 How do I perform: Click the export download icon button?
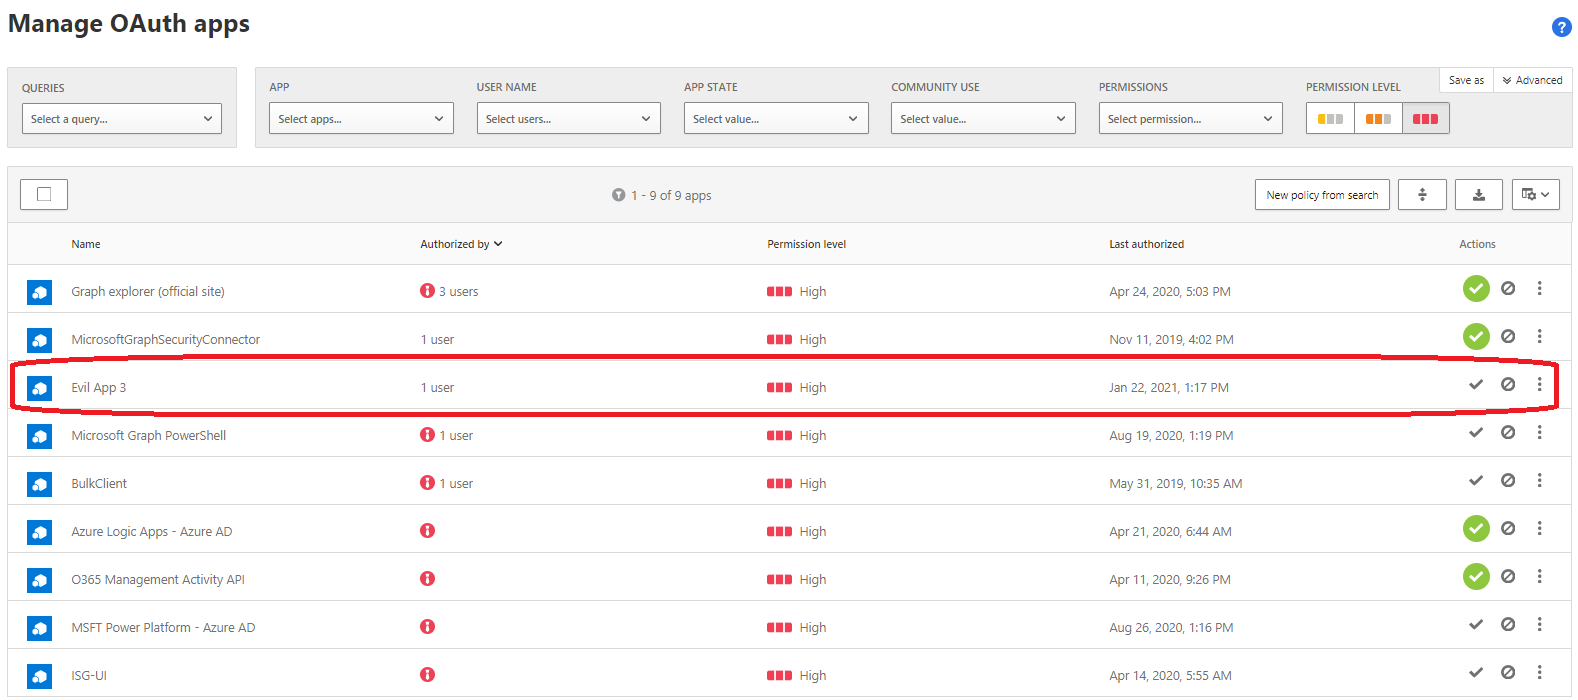tap(1479, 195)
